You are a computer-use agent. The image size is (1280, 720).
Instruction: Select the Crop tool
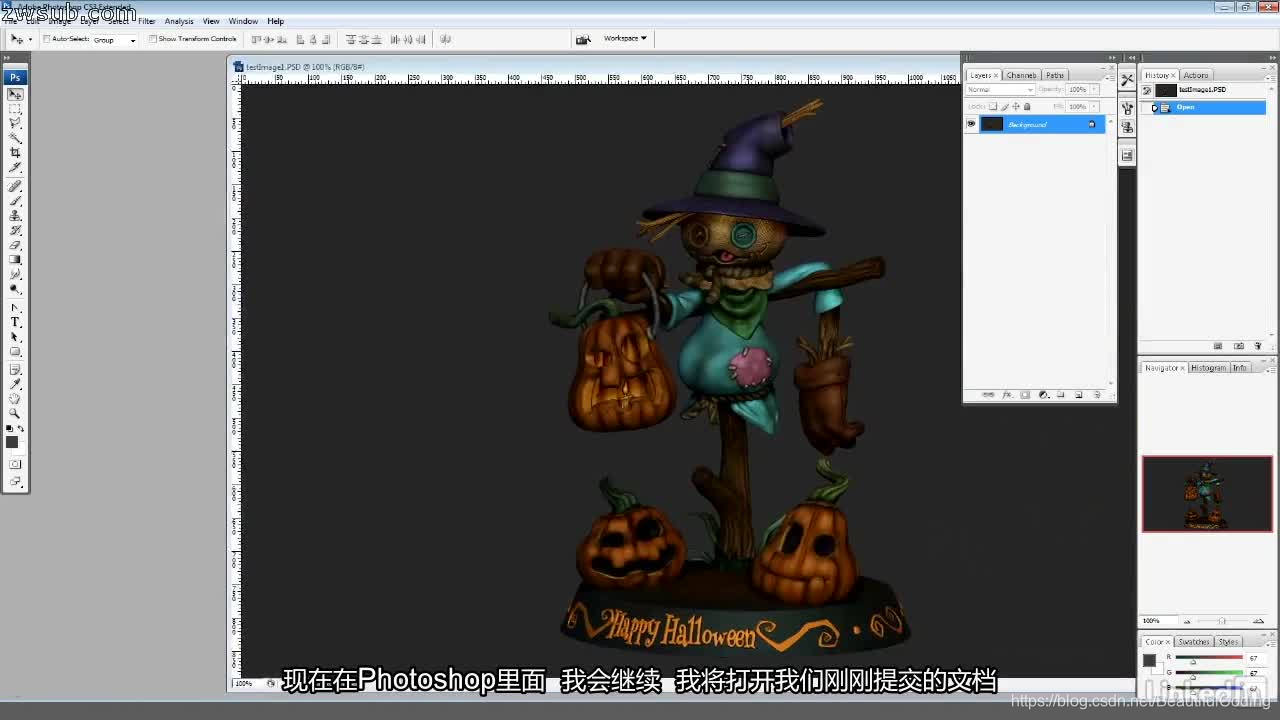15,152
